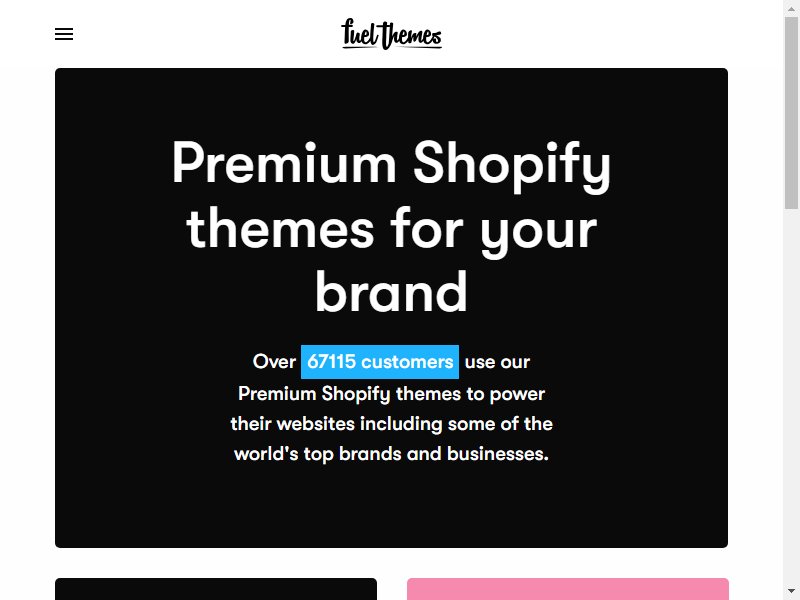This screenshot has height=600, width=800.
Task: Click the highlighted "67115 customers" text
Action: coord(380,362)
